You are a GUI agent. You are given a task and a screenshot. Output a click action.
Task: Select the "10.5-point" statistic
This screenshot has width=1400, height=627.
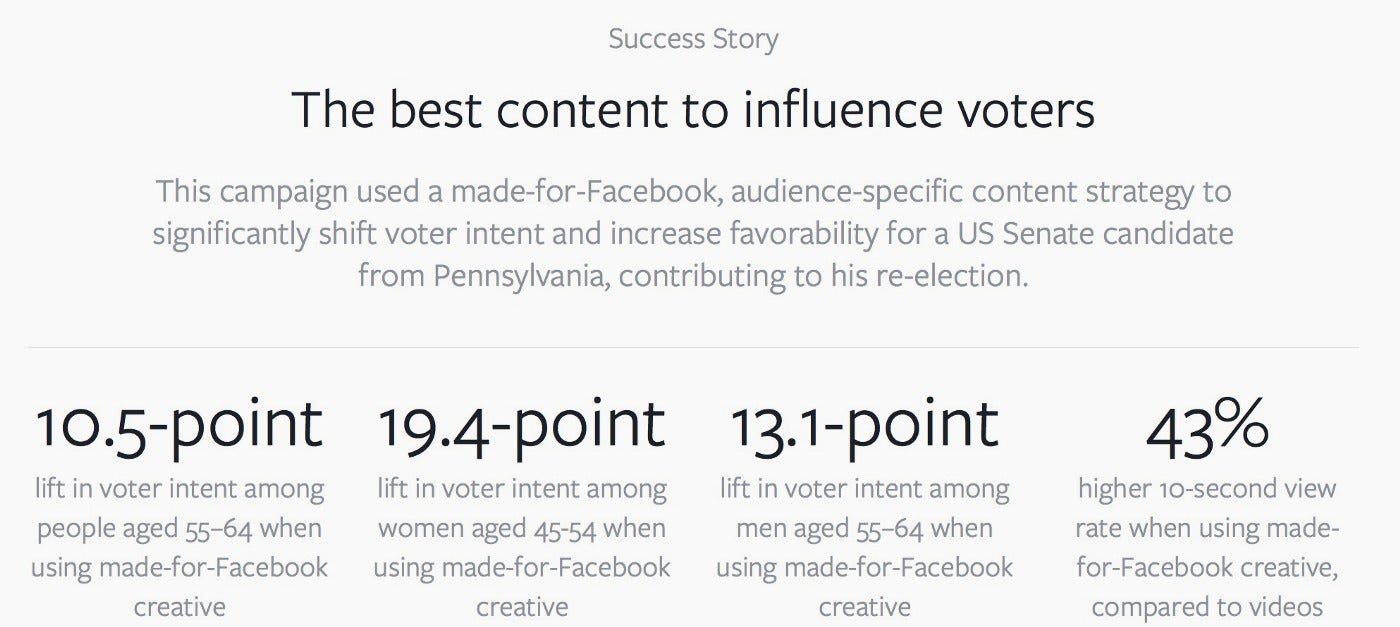[x=179, y=425]
